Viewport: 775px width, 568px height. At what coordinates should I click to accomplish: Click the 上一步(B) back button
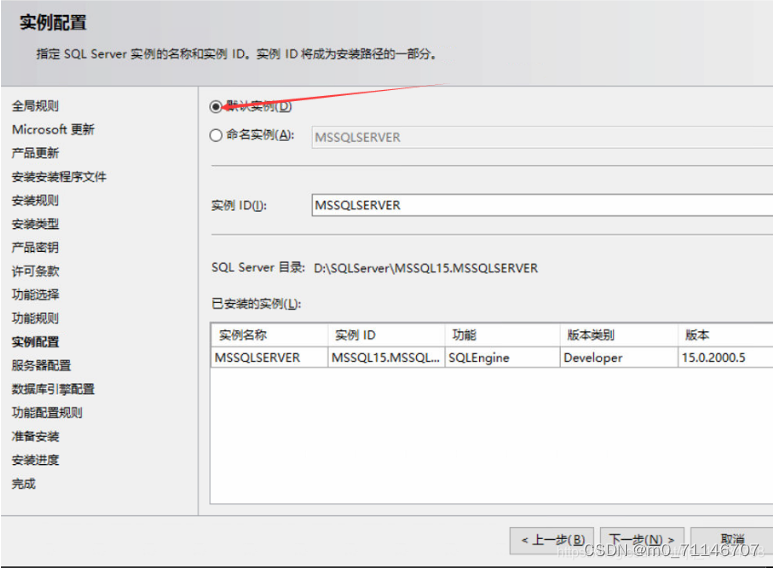(x=552, y=540)
